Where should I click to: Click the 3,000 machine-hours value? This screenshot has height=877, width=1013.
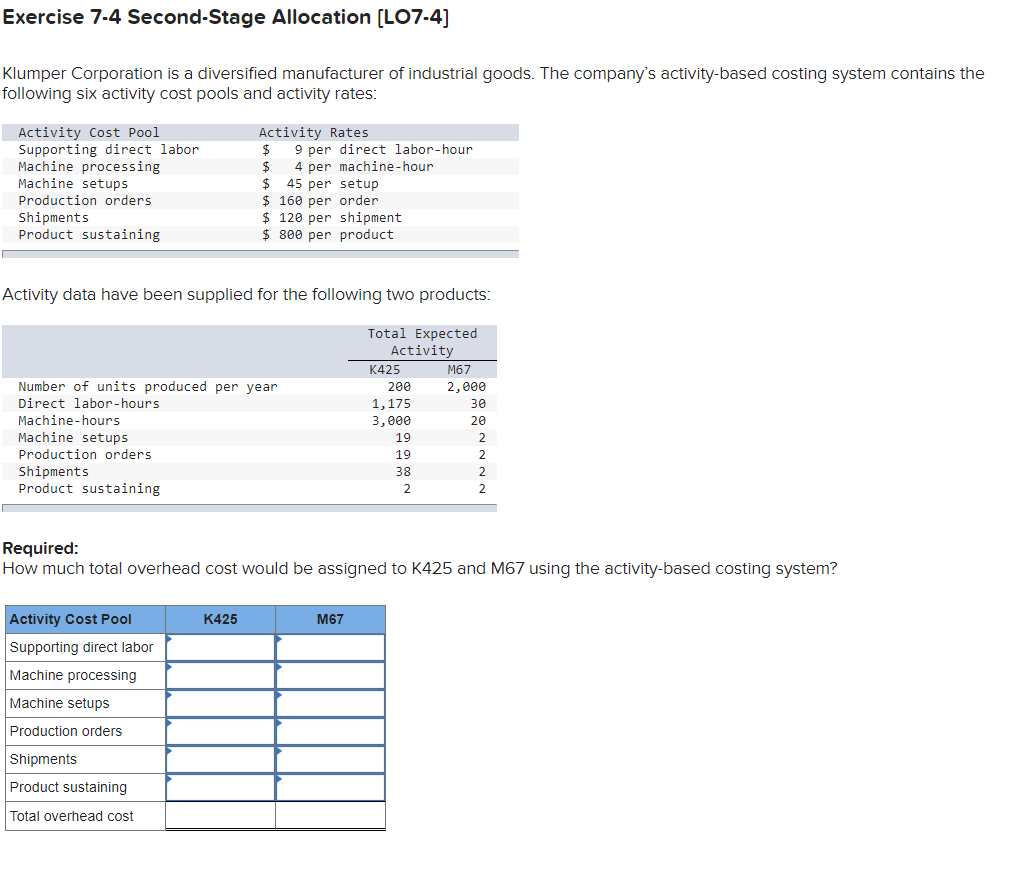click(391, 421)
